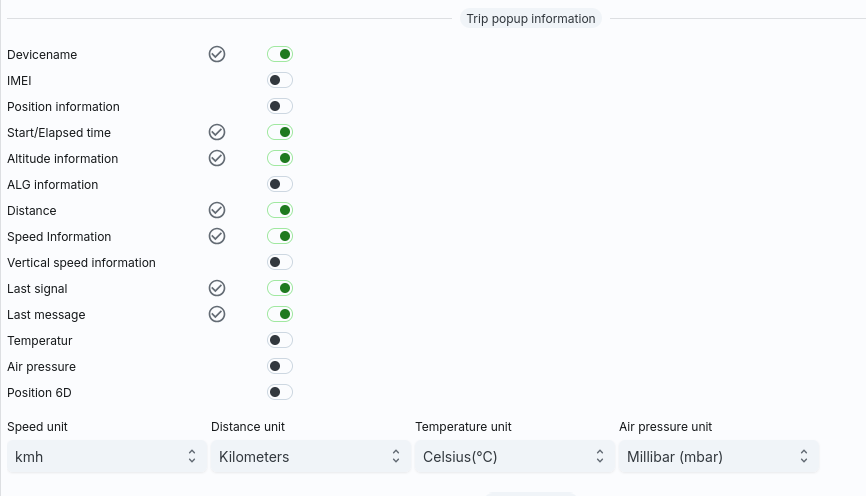Click the checkmark icon beside Distance

pyautogui.click(x=217, y=210)
